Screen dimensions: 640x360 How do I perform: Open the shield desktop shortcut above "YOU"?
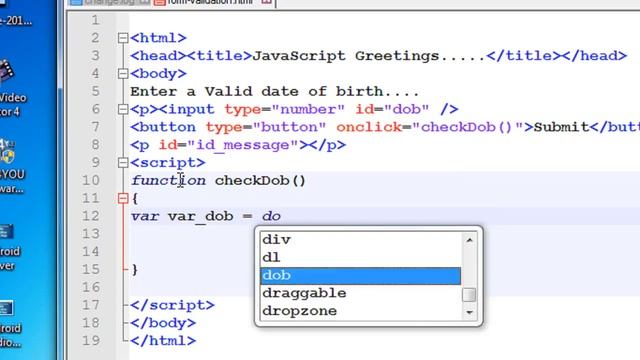[7, 151]
